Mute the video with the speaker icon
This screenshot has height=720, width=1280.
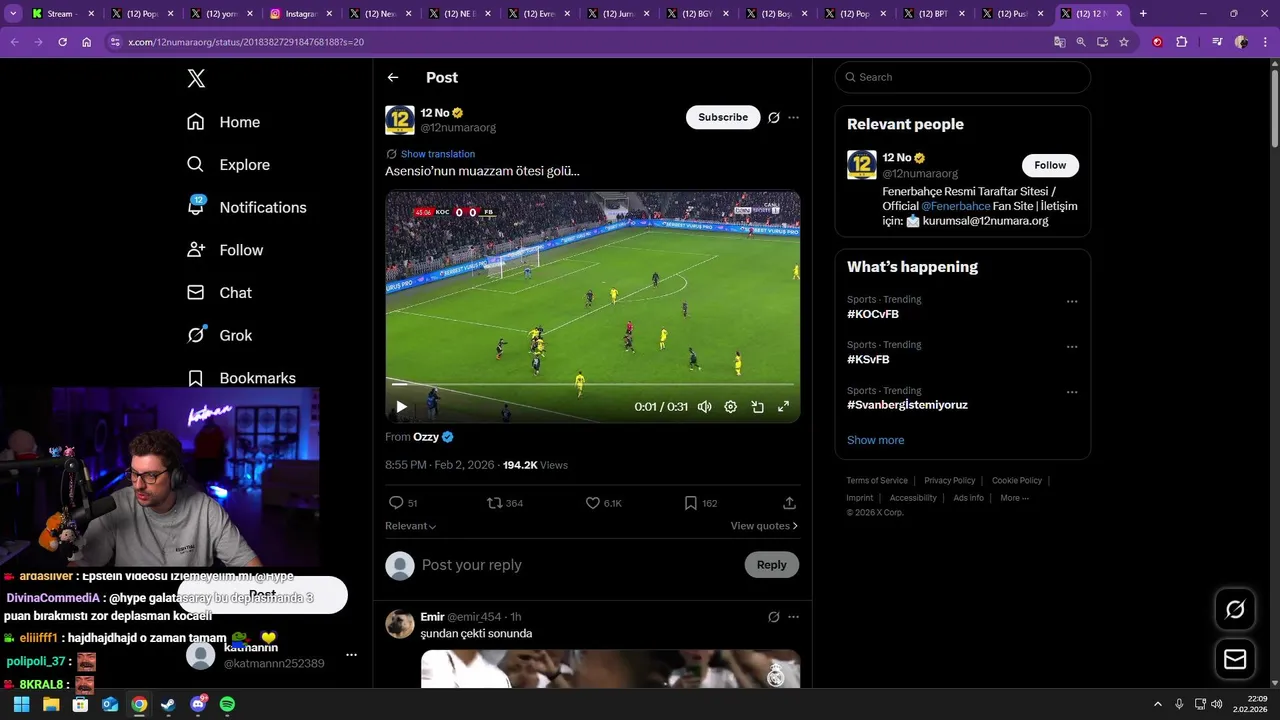click(704, 407)
